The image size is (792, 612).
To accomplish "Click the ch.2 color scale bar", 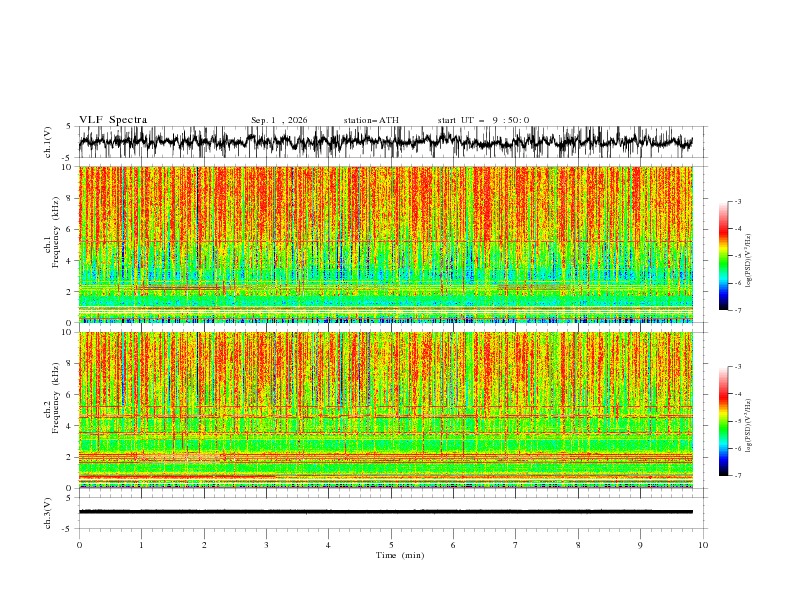I will [723, 421].
